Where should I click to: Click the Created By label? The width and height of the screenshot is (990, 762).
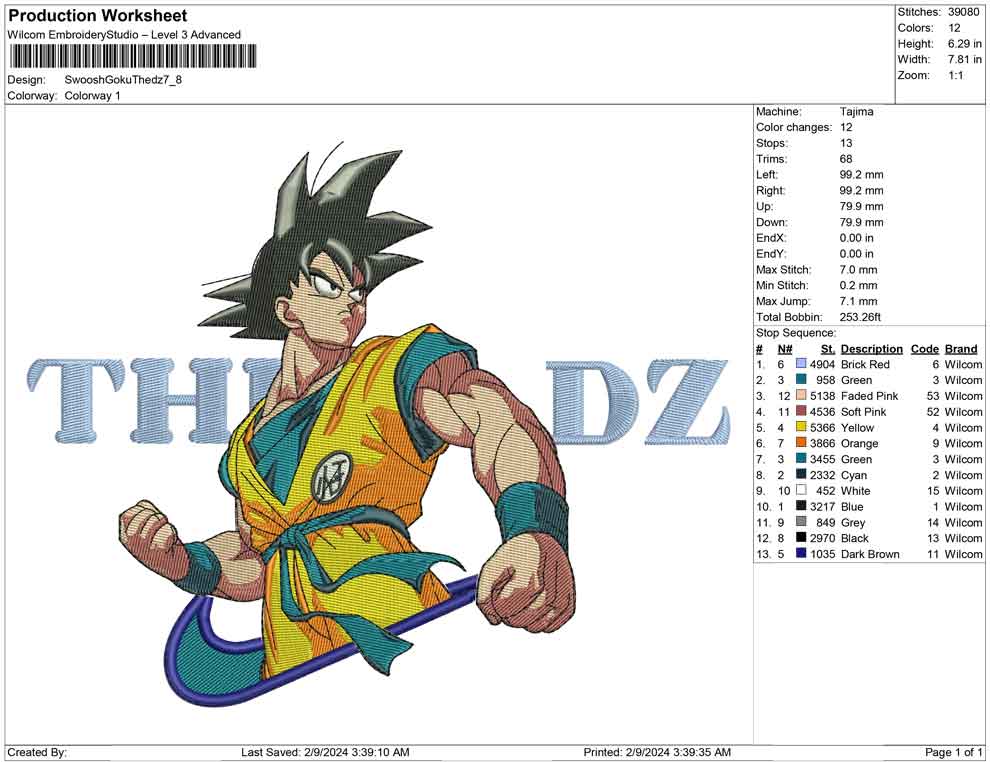tap(37, 752)
